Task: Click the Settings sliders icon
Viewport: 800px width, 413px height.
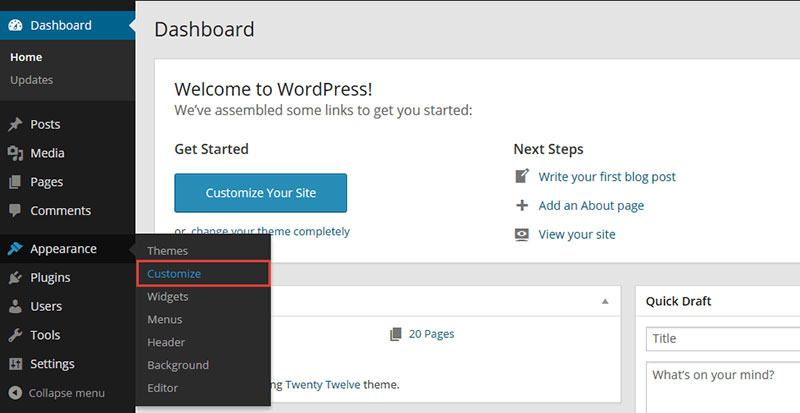Action: click(x=15, y=364)
